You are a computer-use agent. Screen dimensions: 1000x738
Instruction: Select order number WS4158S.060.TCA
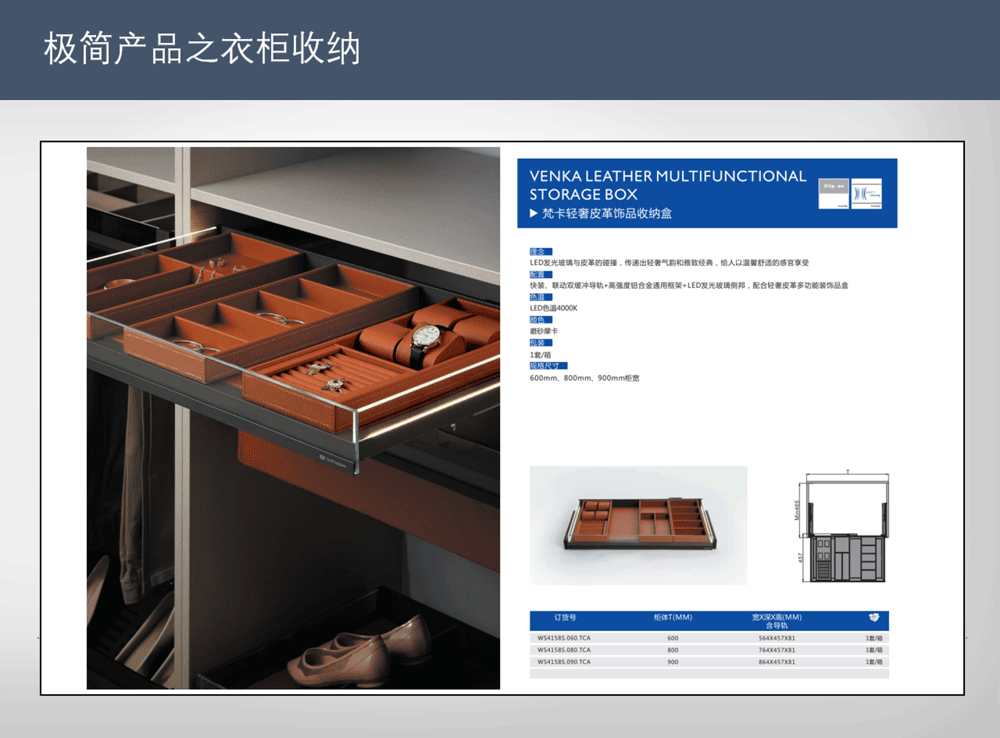coord(564,637)
